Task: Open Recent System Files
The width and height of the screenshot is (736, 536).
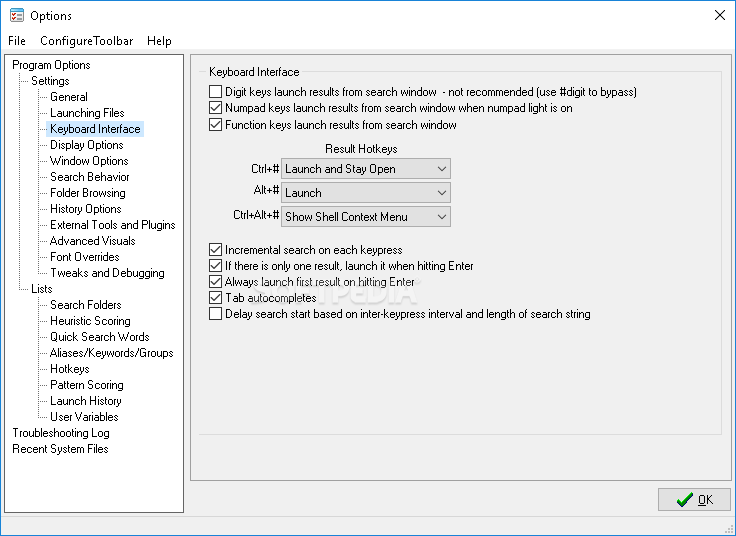Action: coord(60,449)
